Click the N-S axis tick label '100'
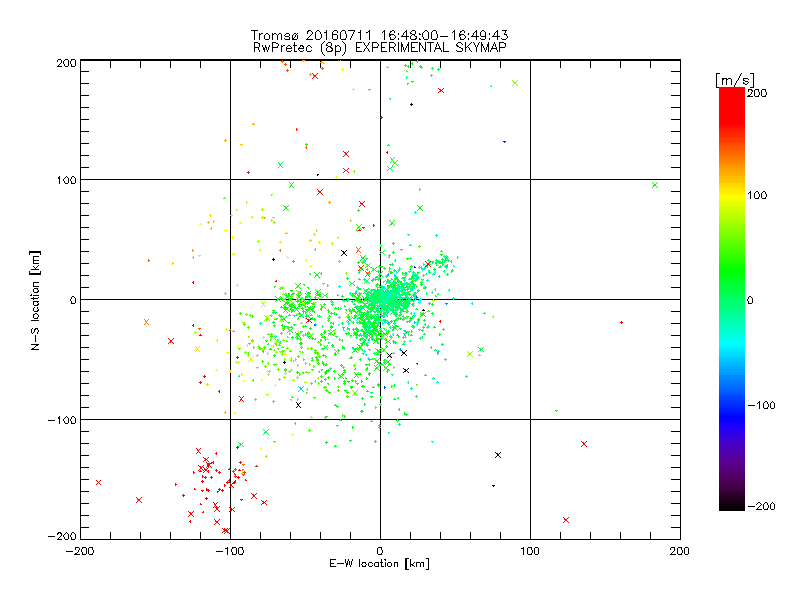Image resolution: width=800 pixels, height=600 pixels. click(66, 180)
